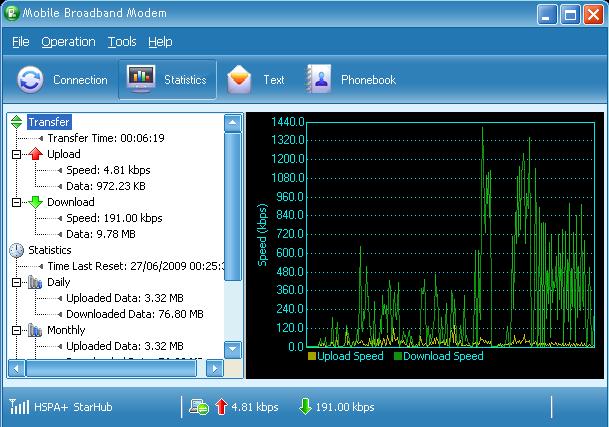
Task: Click the tree scroll right arrow
Action: pyautogui.click(x=215, y=368)
